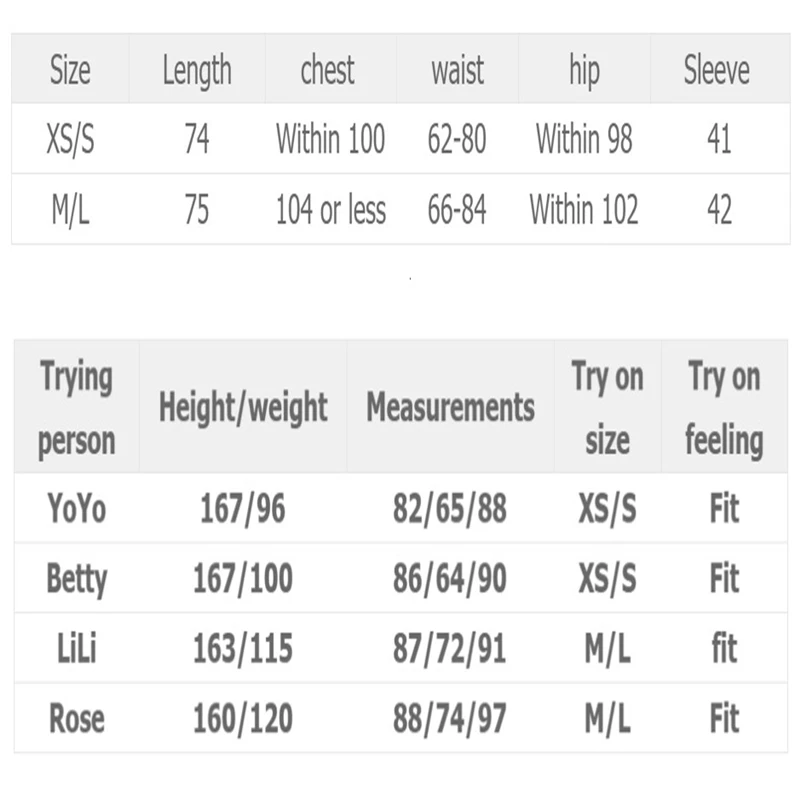800x800 pixels.
Task: Click the Trying person header
Action: [77, 409]
